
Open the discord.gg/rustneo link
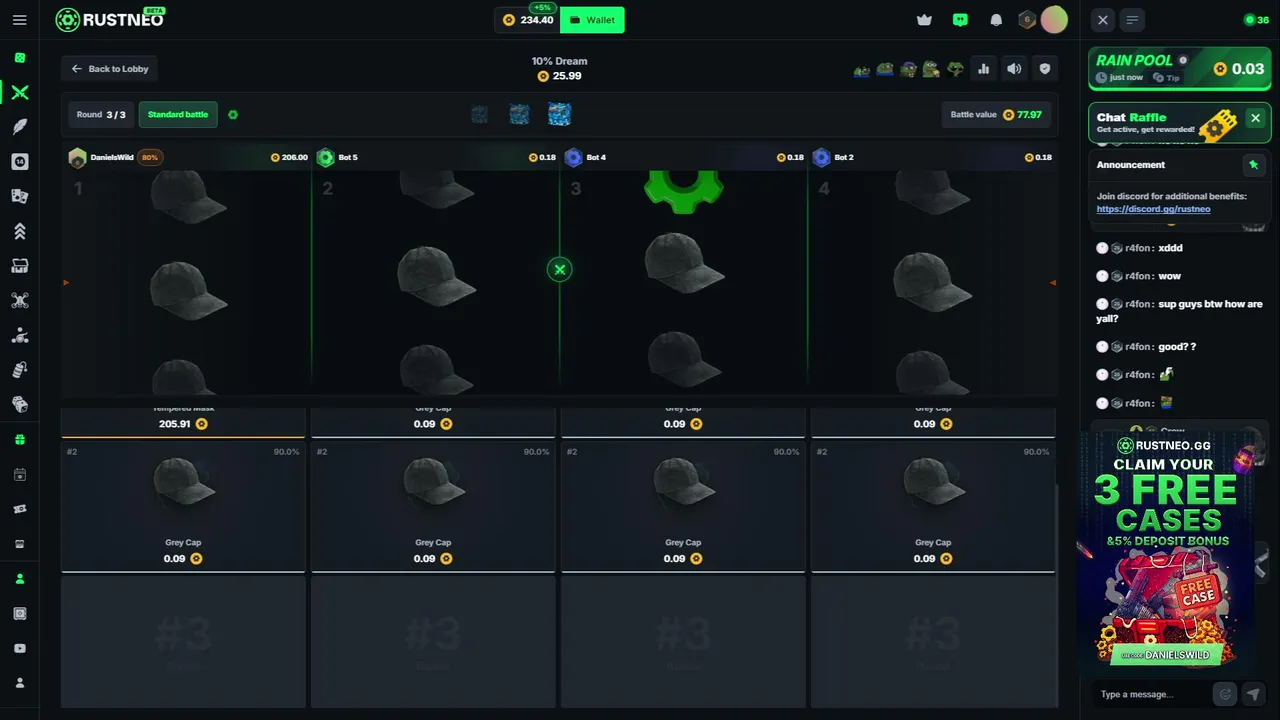pyautogui.click(x=1153, y=209)
